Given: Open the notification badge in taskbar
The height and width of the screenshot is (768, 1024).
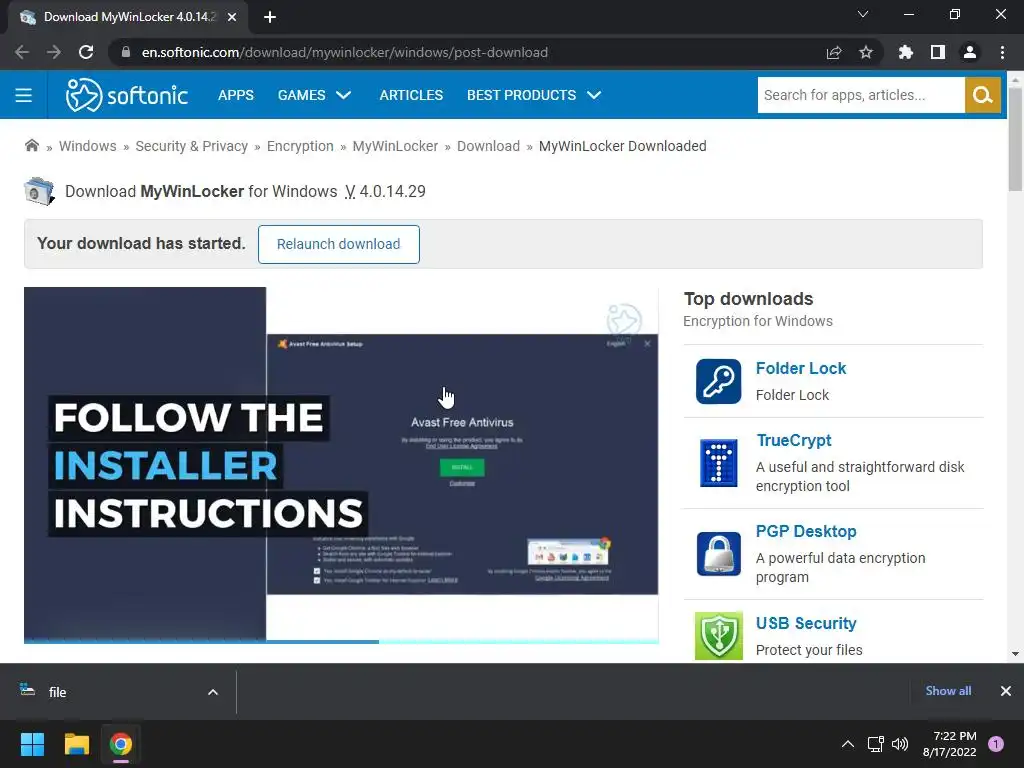Looking at the screenshot, I should [996, 744].
